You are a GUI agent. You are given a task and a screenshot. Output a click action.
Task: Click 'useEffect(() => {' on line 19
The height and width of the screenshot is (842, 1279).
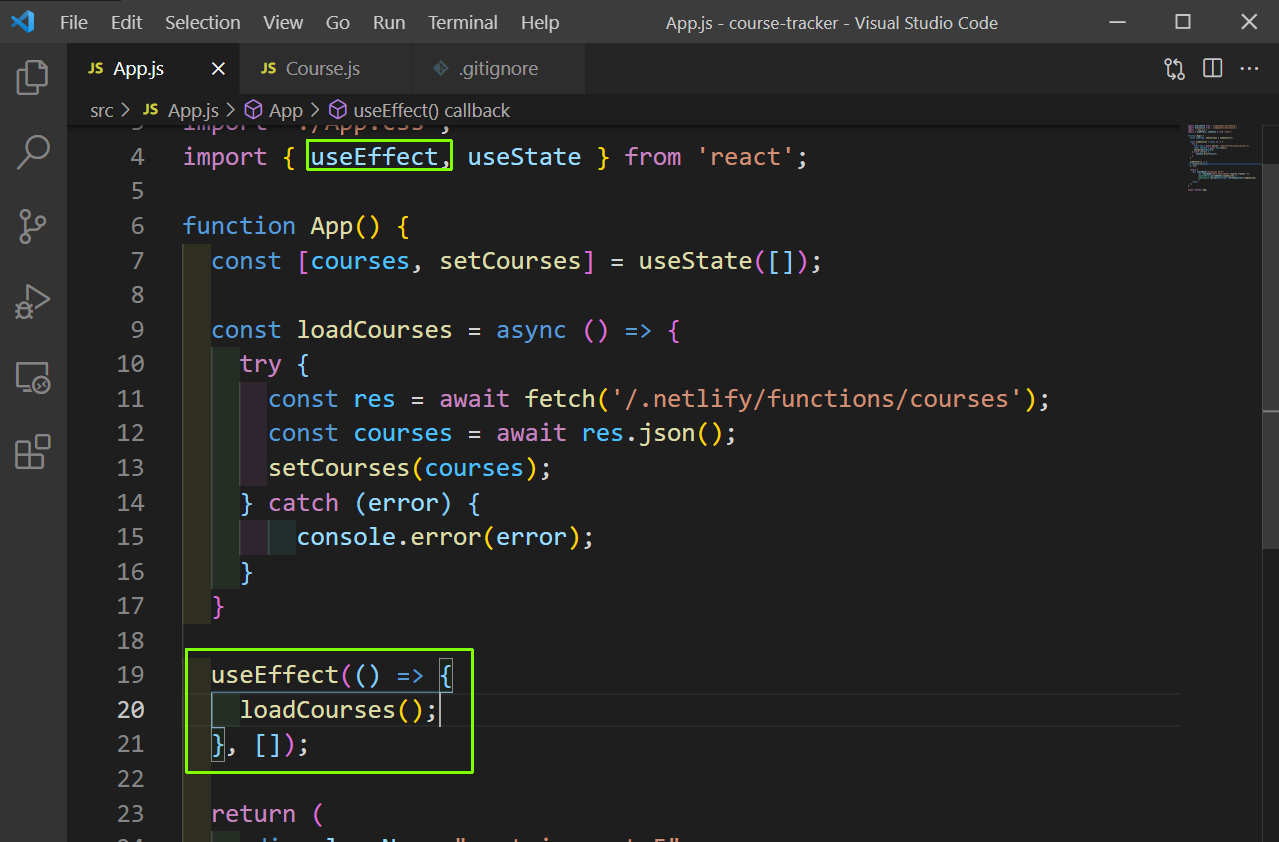332,675
